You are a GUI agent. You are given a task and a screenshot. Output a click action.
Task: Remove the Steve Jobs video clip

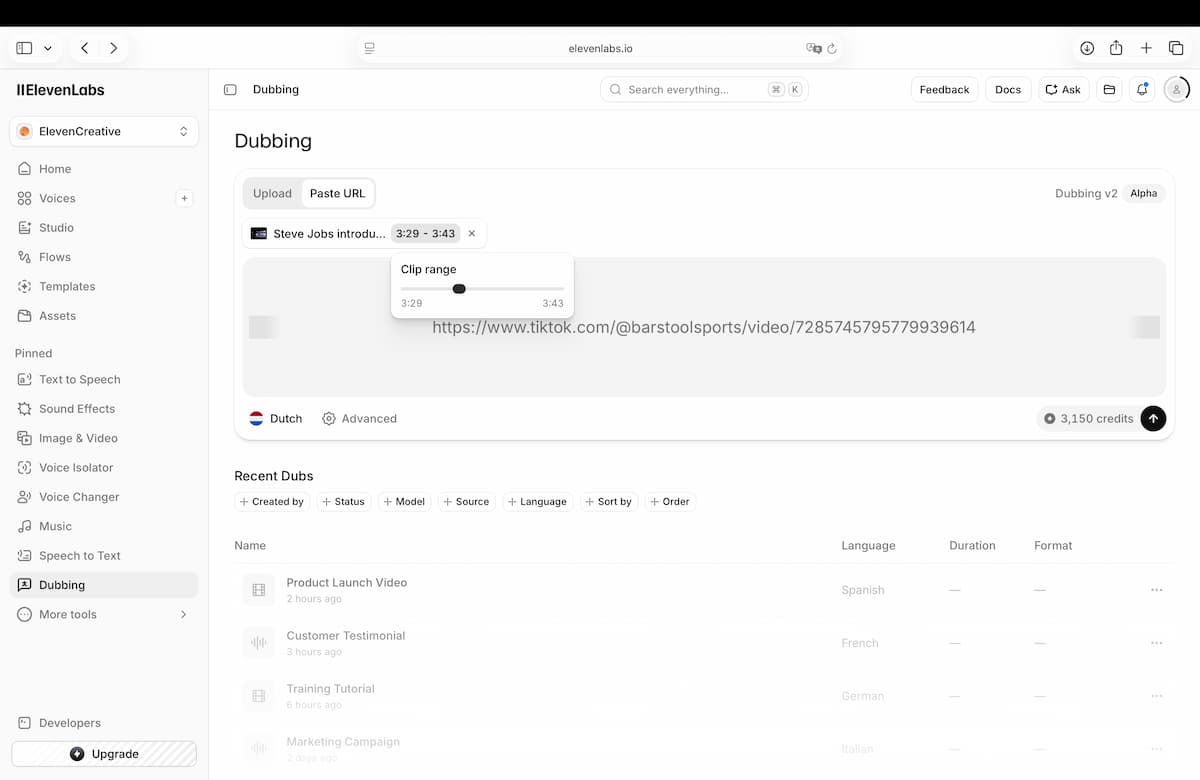click(x=472, y=233)
